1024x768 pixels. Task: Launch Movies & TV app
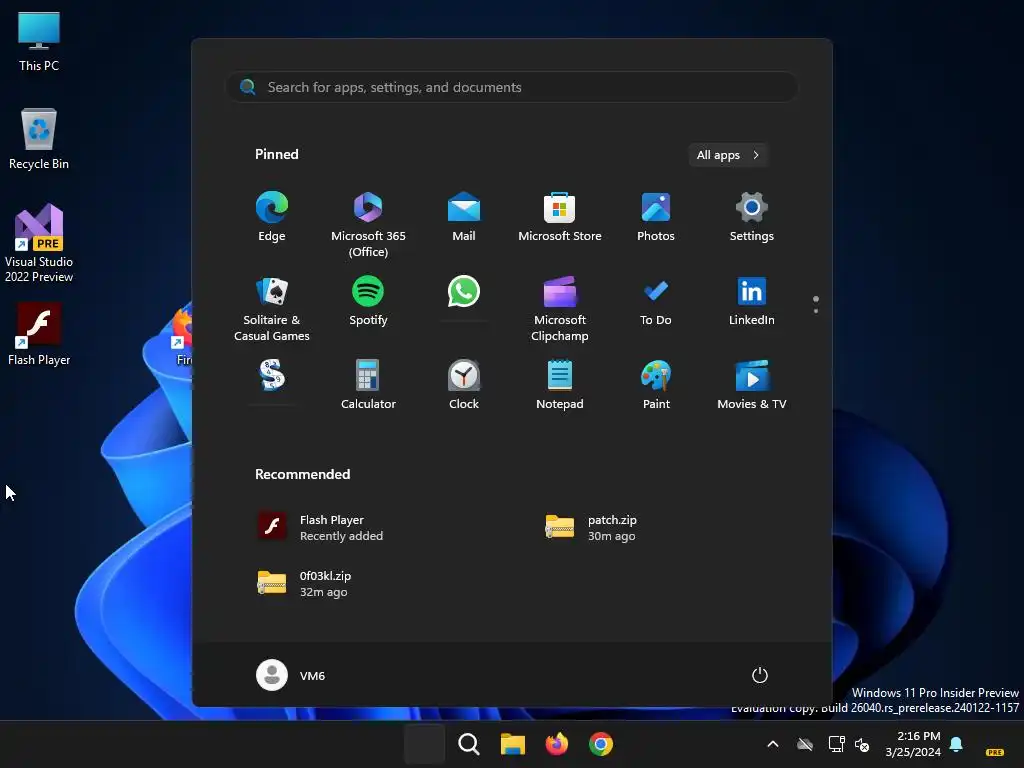[x=752, y=386]
